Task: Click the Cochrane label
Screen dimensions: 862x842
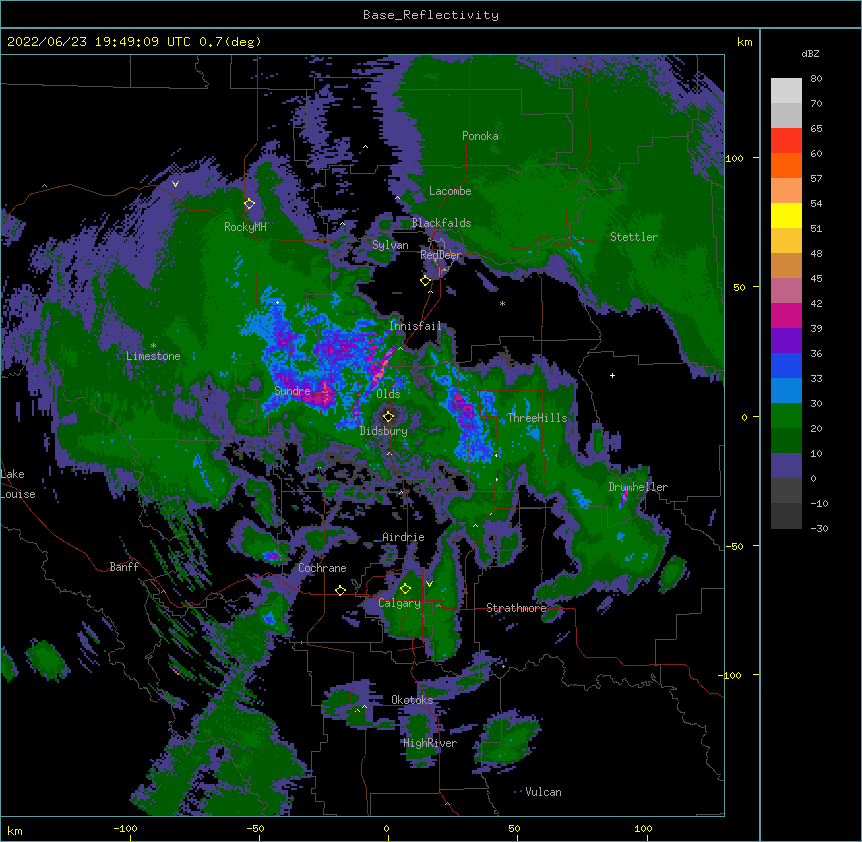Action: click(x=322, y=568)
